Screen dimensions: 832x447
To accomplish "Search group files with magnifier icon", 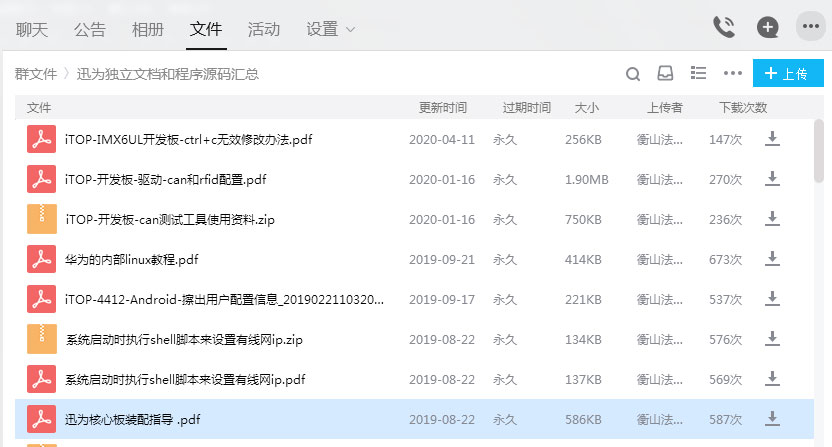I will coord(632,74).
